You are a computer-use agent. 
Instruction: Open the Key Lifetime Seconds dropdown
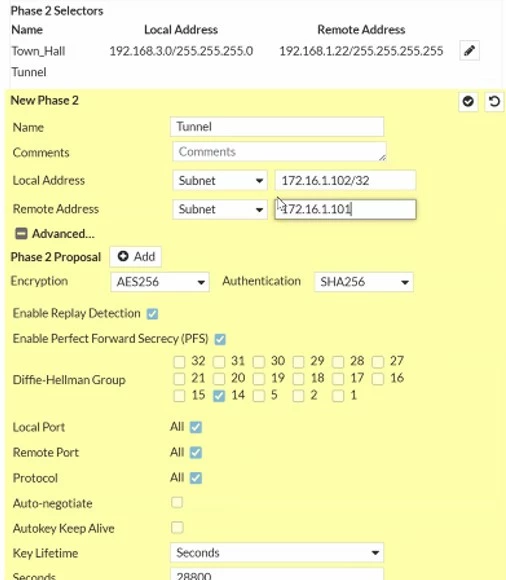coord(277,553)
